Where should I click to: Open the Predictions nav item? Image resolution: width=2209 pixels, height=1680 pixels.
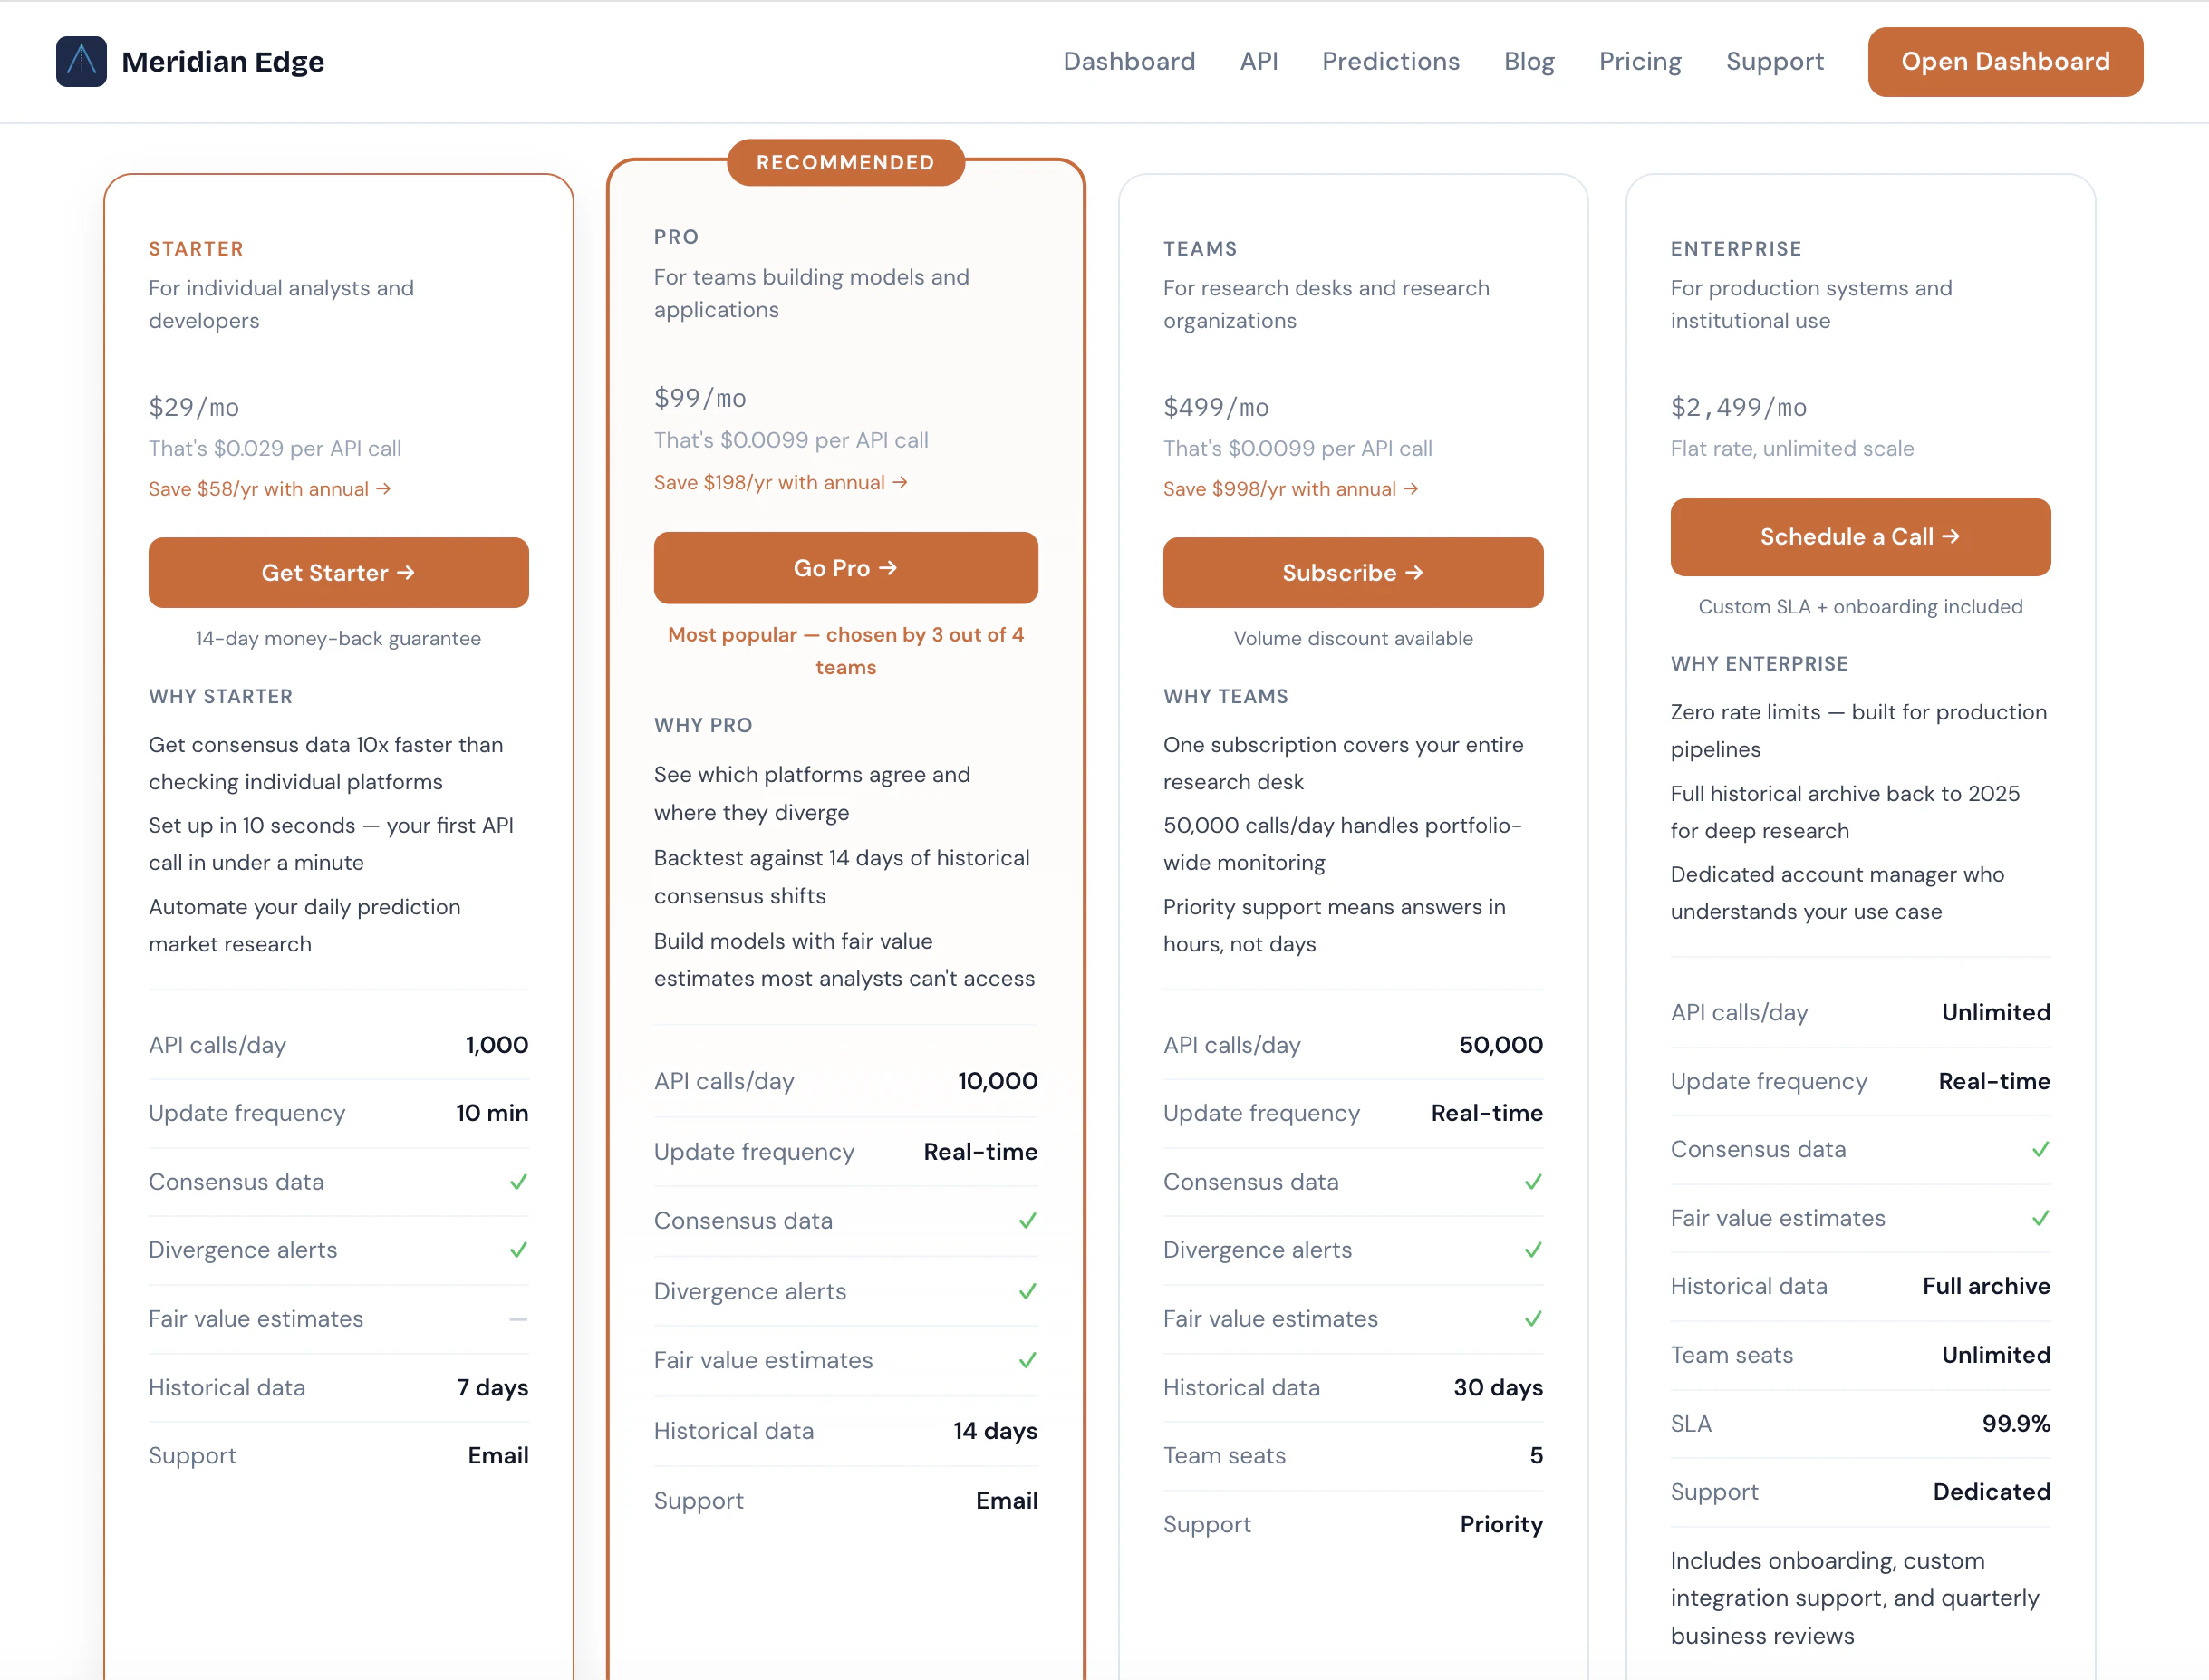point(1390,61)
